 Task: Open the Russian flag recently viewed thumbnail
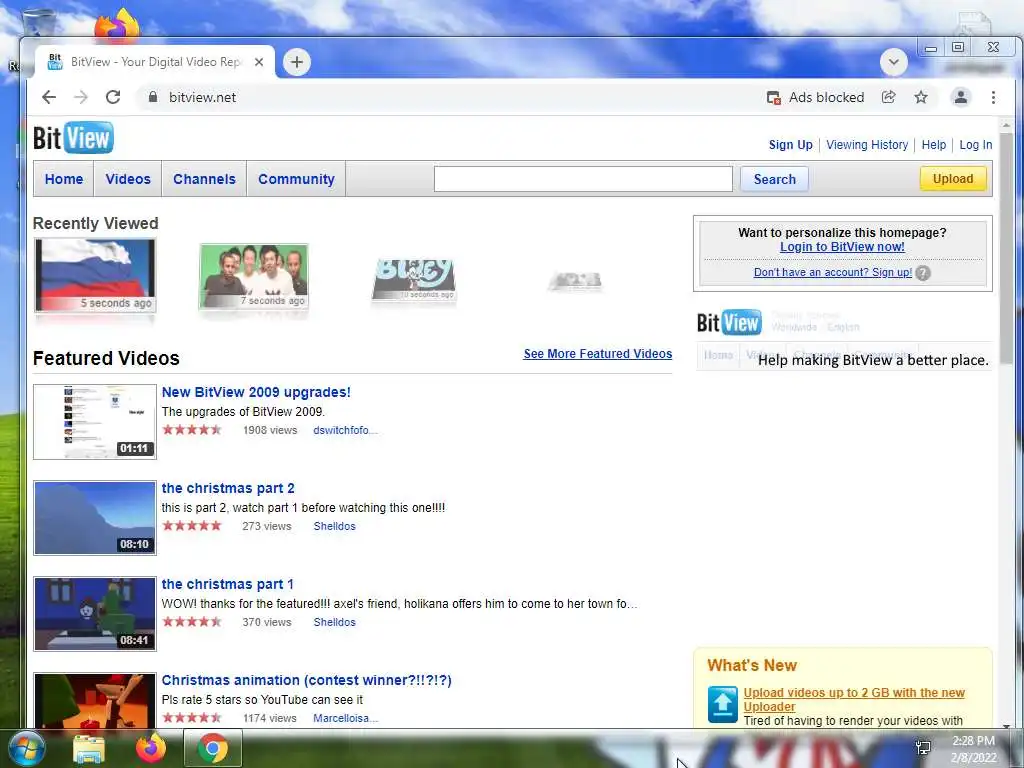pyautogui.click(x=95, y=275)
